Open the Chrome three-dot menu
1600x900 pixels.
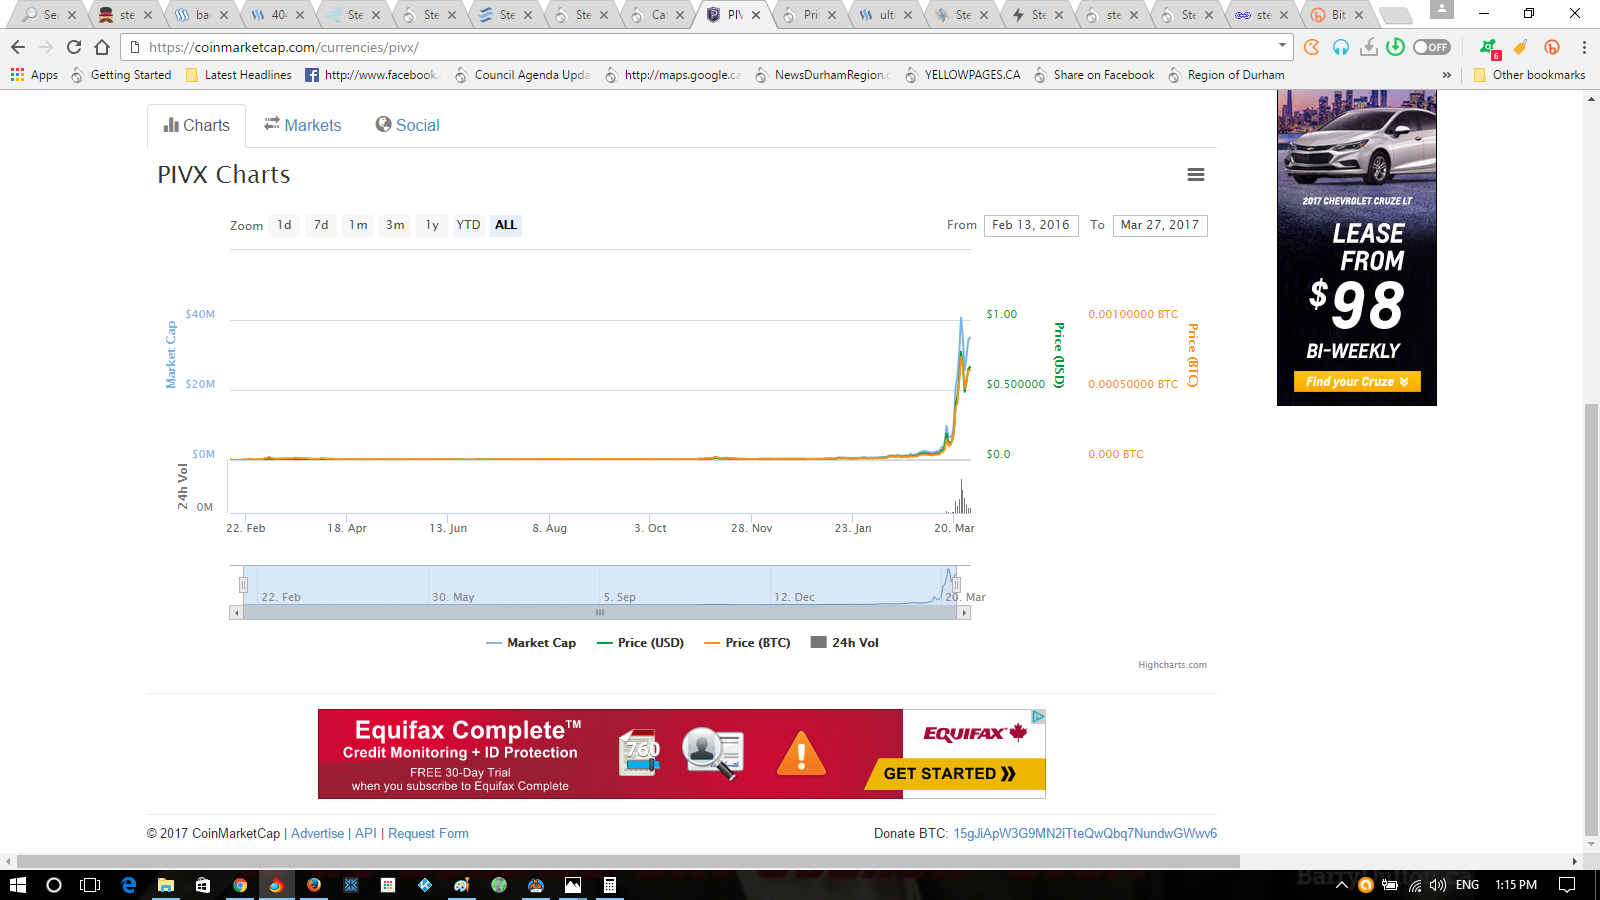tap(1584, 47)
